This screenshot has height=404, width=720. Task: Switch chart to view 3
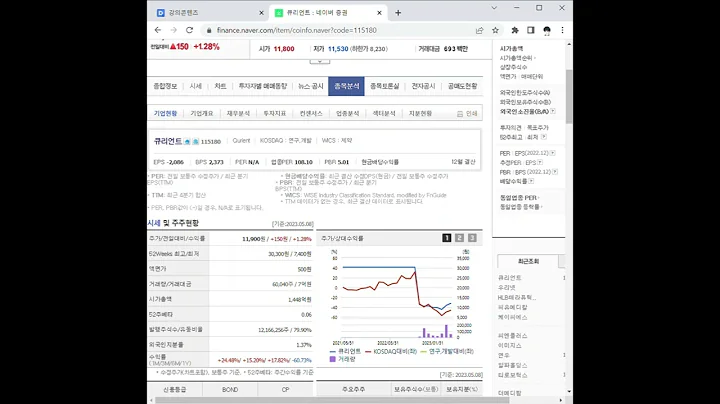point(472,238)
